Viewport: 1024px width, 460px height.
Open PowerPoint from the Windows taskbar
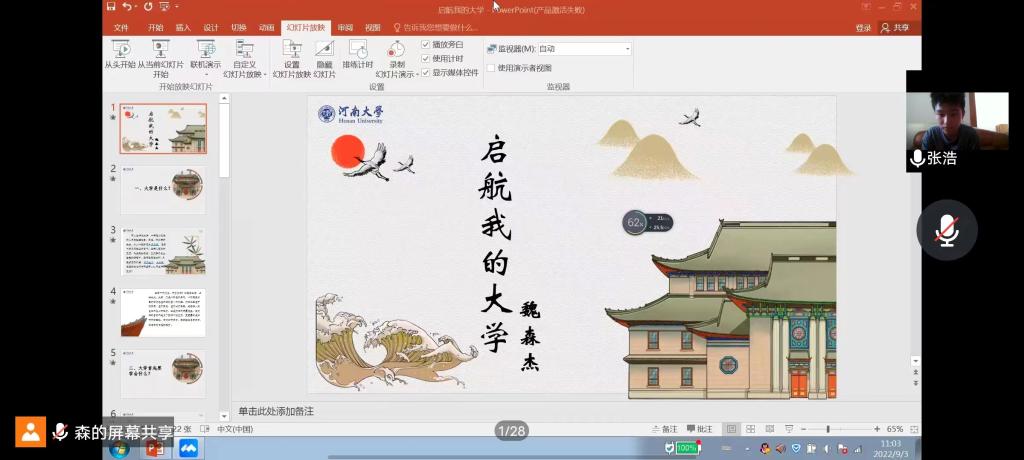click(x=155, y=448)
